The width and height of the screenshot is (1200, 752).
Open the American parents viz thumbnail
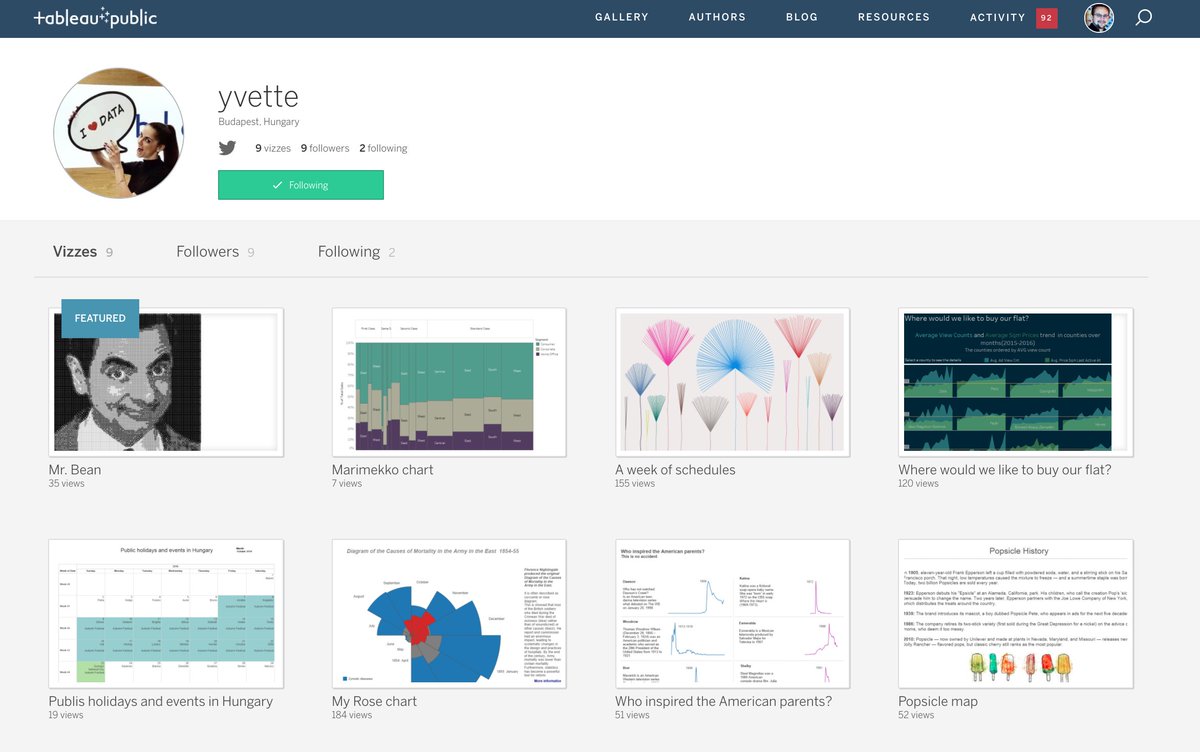click(732, 614)
